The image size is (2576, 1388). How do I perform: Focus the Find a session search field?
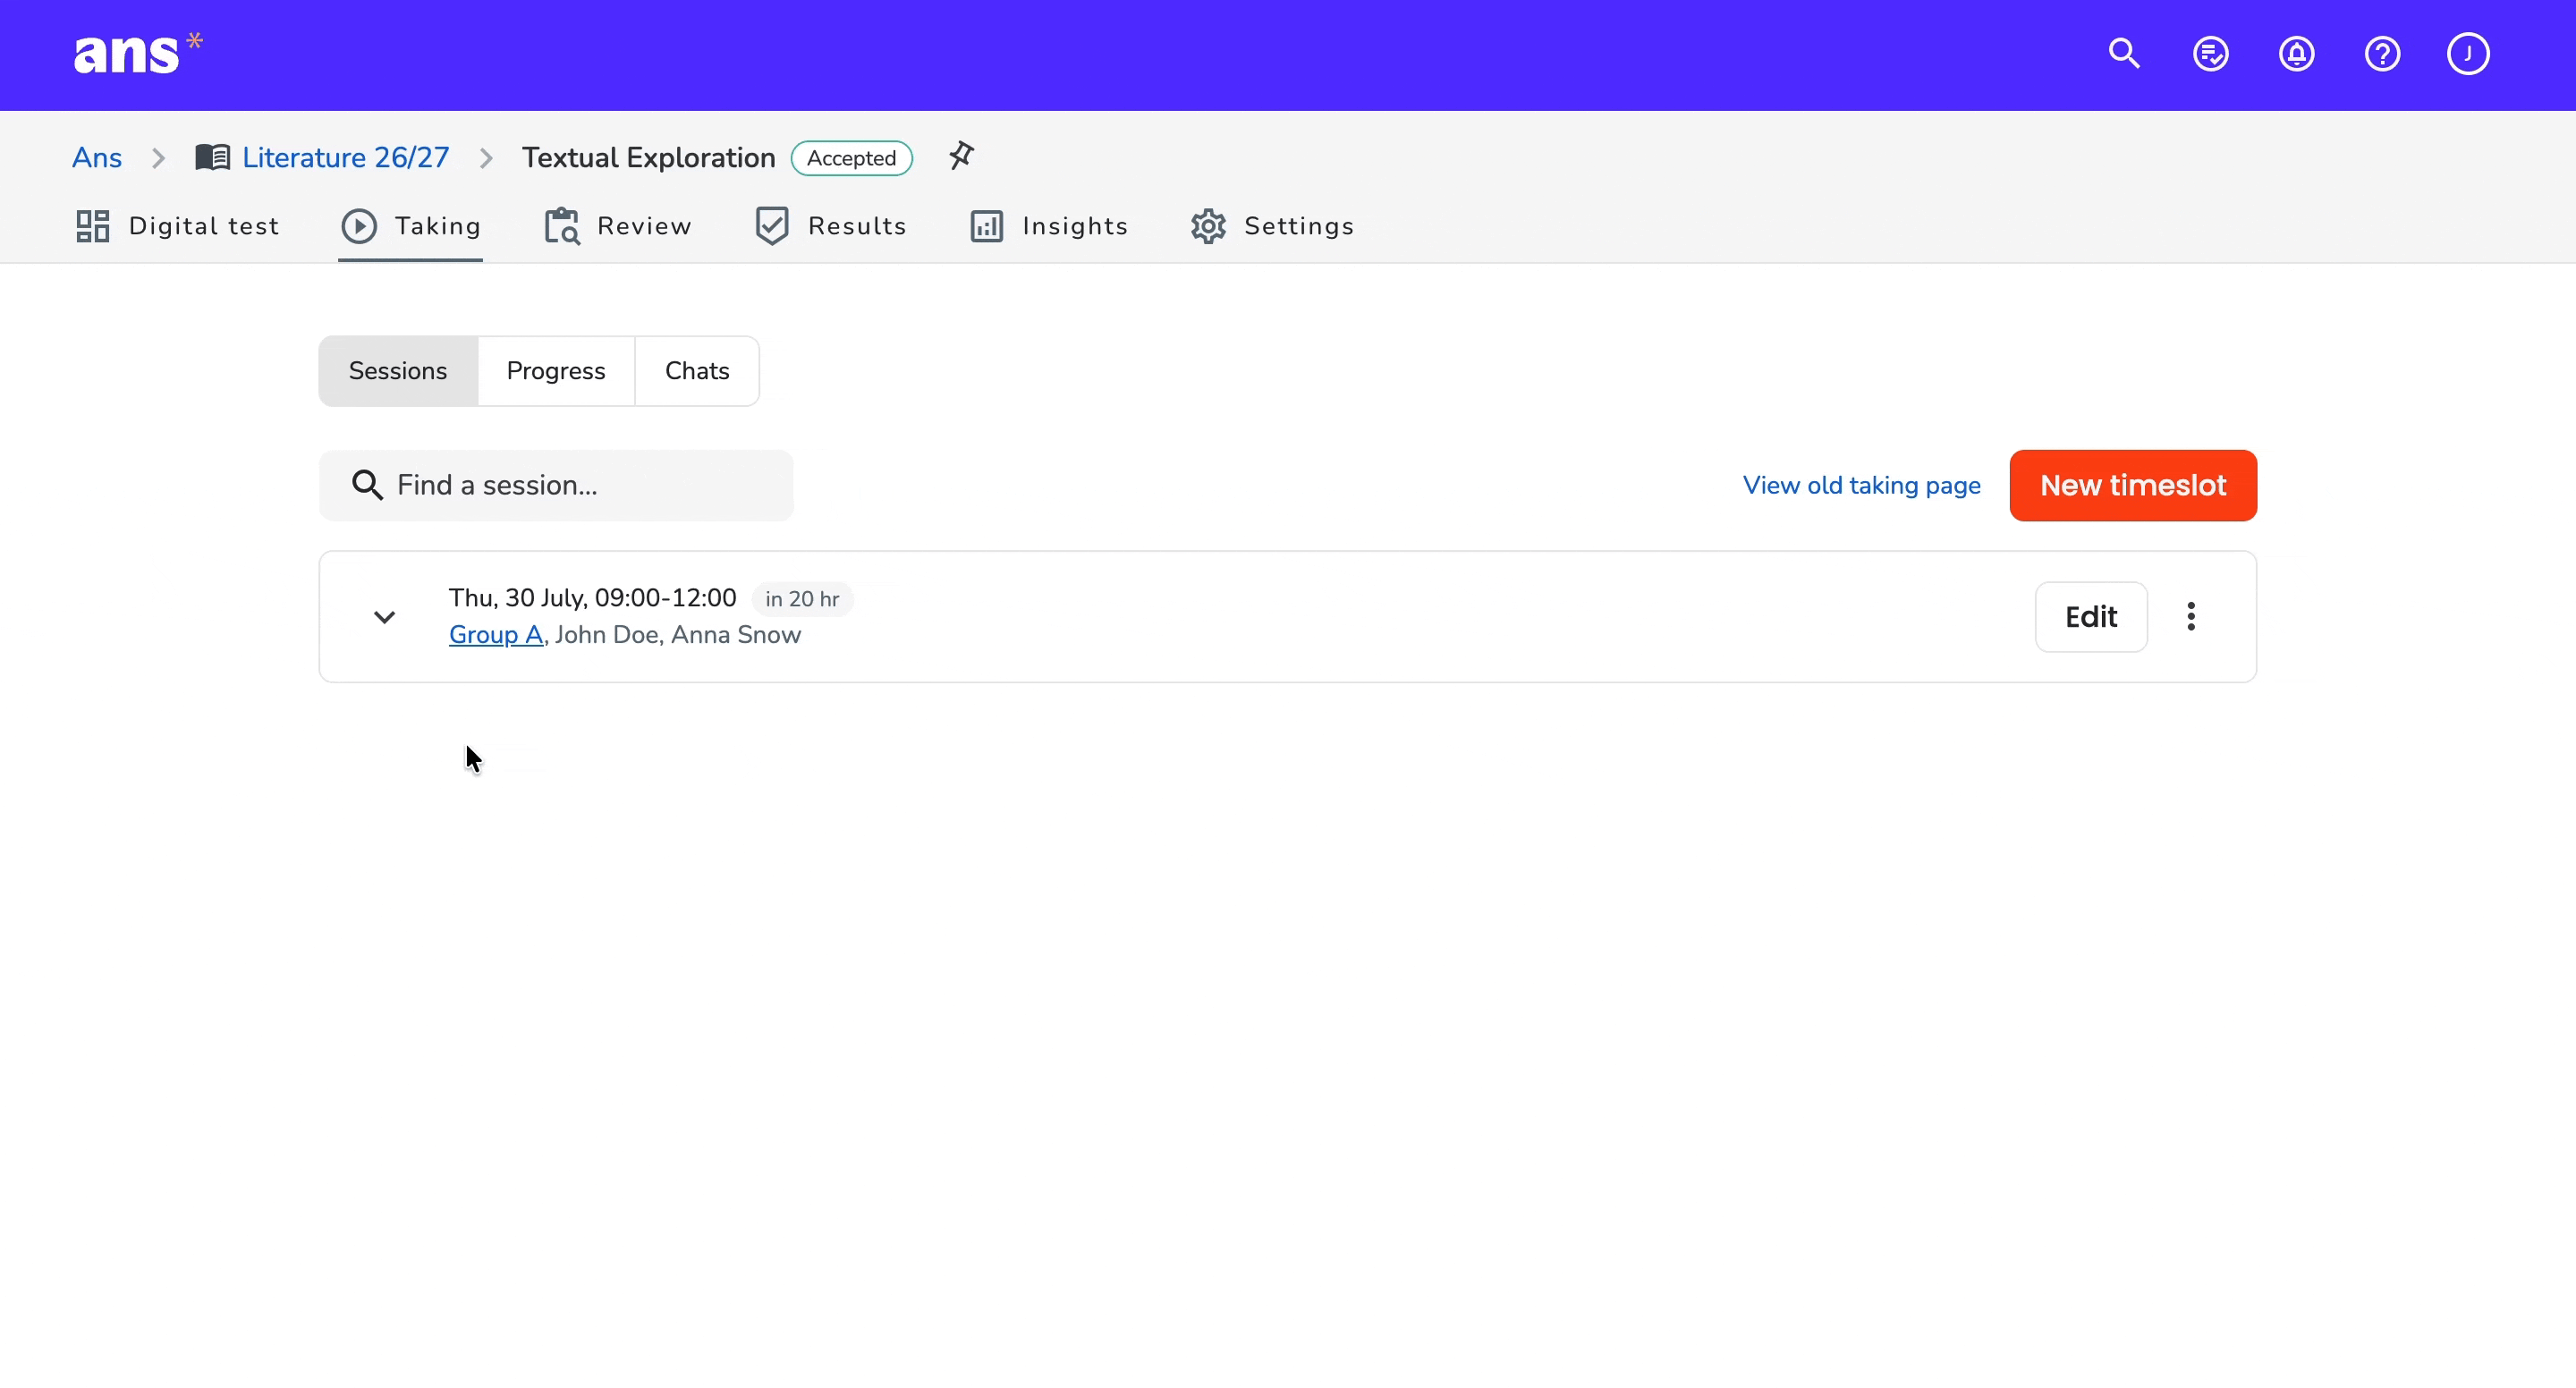pyautogui.click(x=556, y=485)
